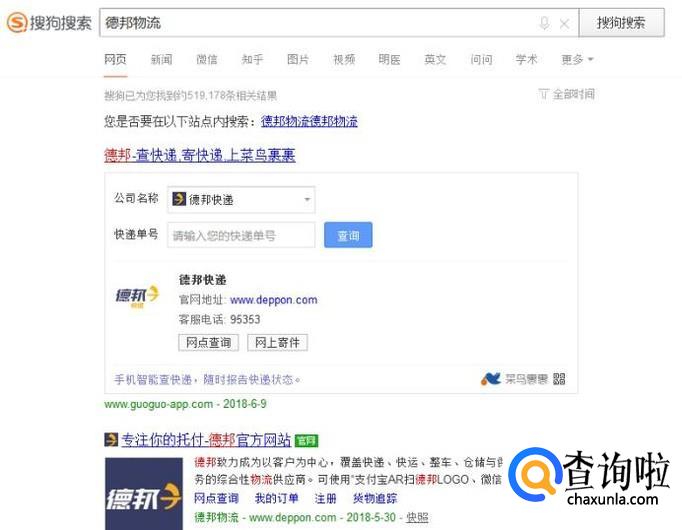Viewport: 682px width, 530px height.
Task: Open the 更多 categories menu
Action: click(577, 59)
